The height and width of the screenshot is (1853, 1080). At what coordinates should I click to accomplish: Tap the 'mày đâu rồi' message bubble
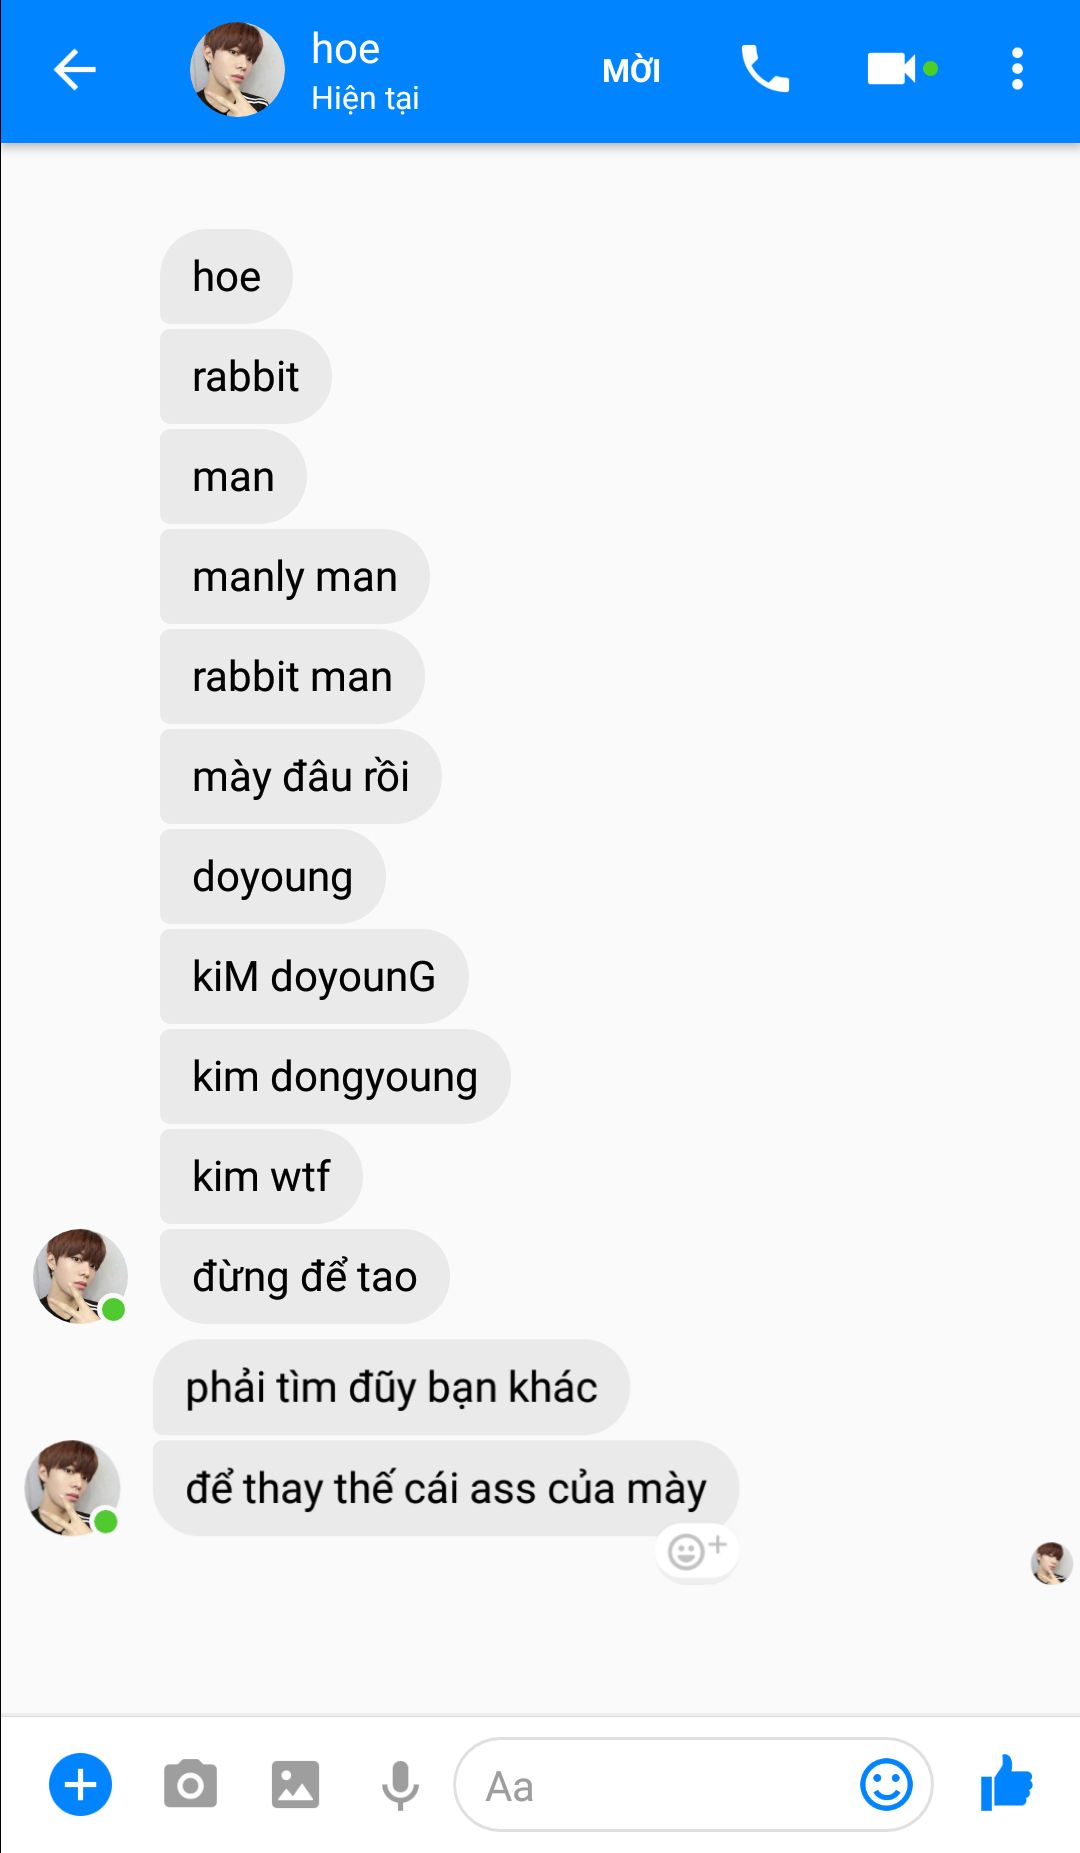point(300,777)
